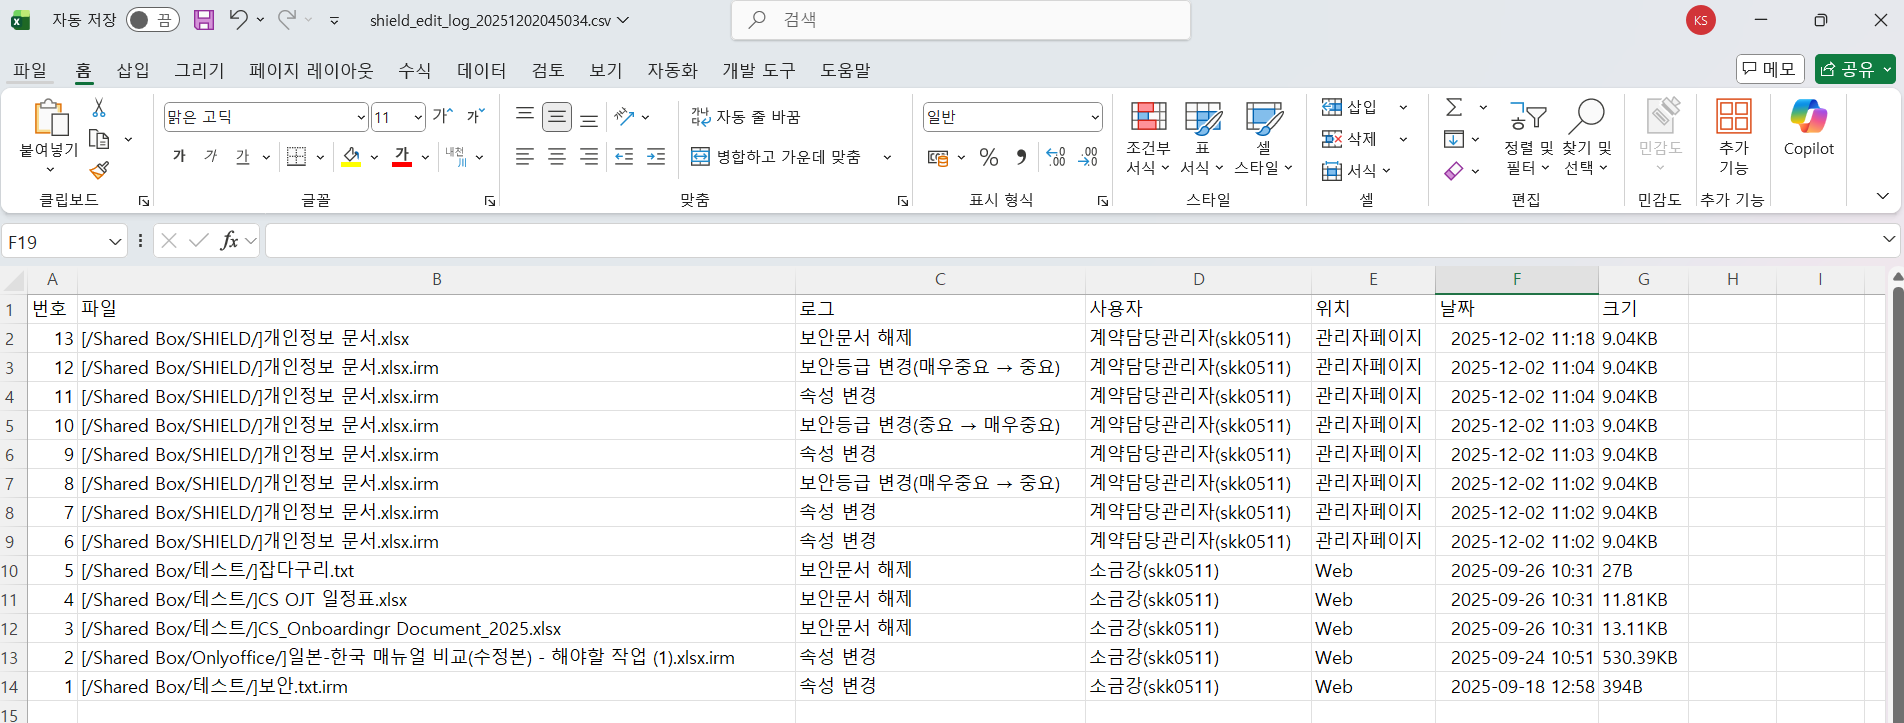Click the Fill down icon
Viewport: 1904px width, 723px height.
point(1454,139)
